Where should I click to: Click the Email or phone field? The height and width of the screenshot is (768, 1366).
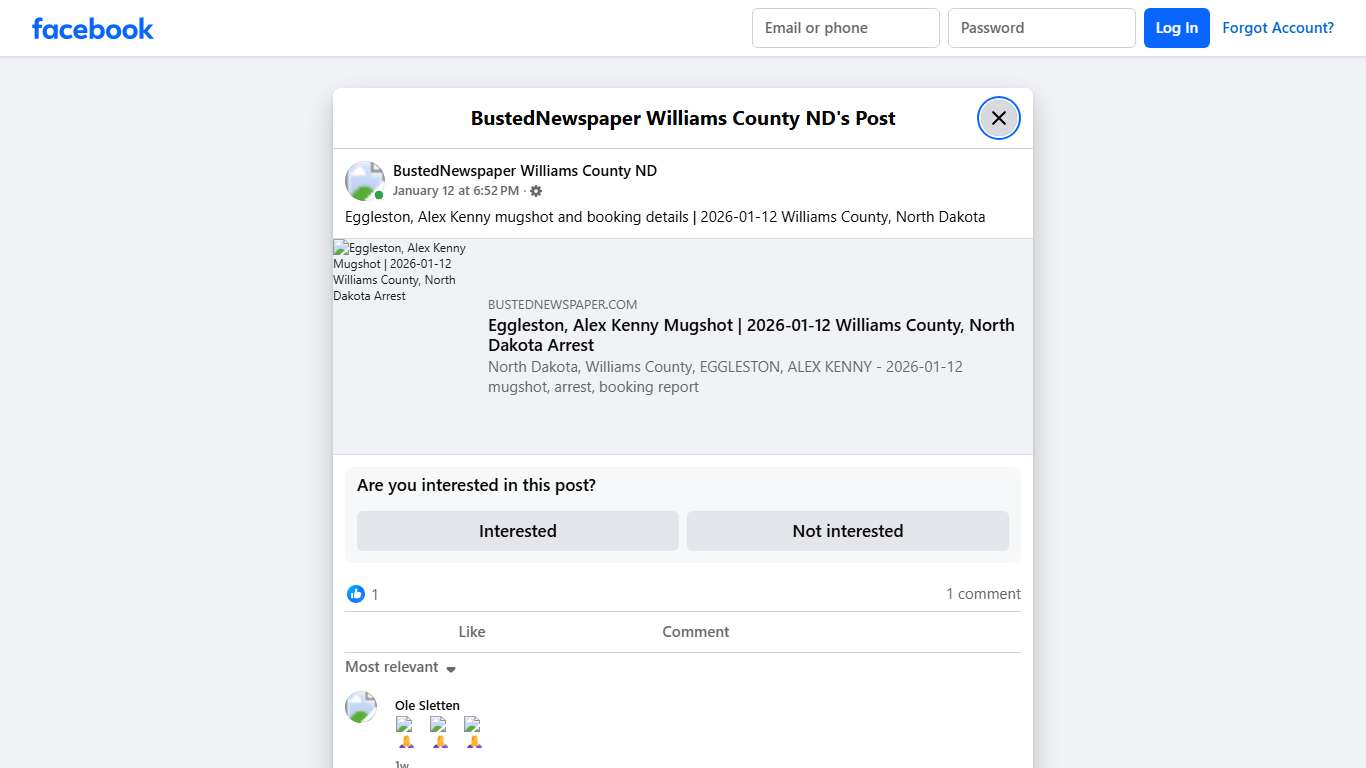[845, 27]
